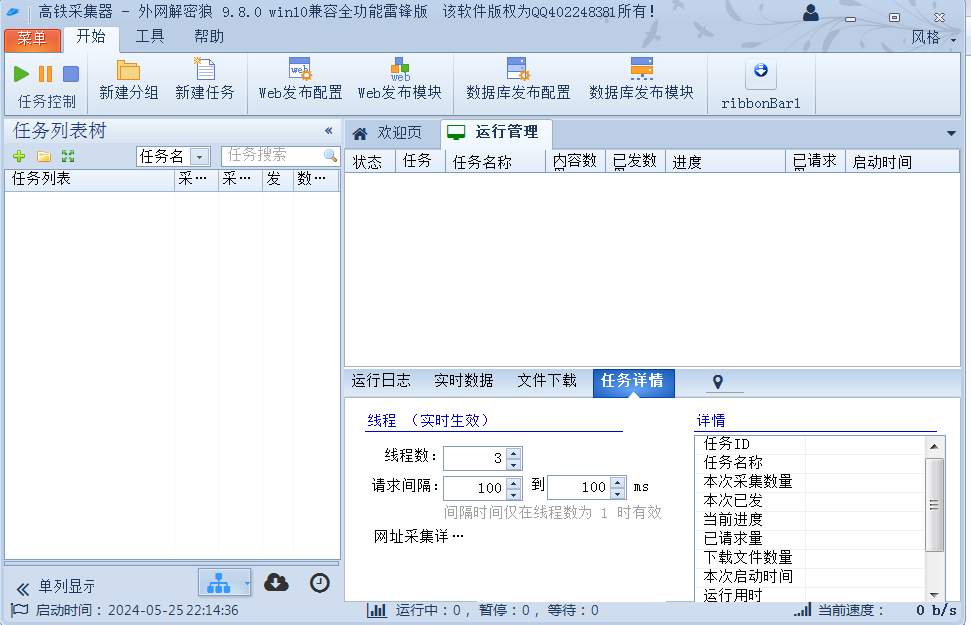Click the 网址采集详… label

418,536
